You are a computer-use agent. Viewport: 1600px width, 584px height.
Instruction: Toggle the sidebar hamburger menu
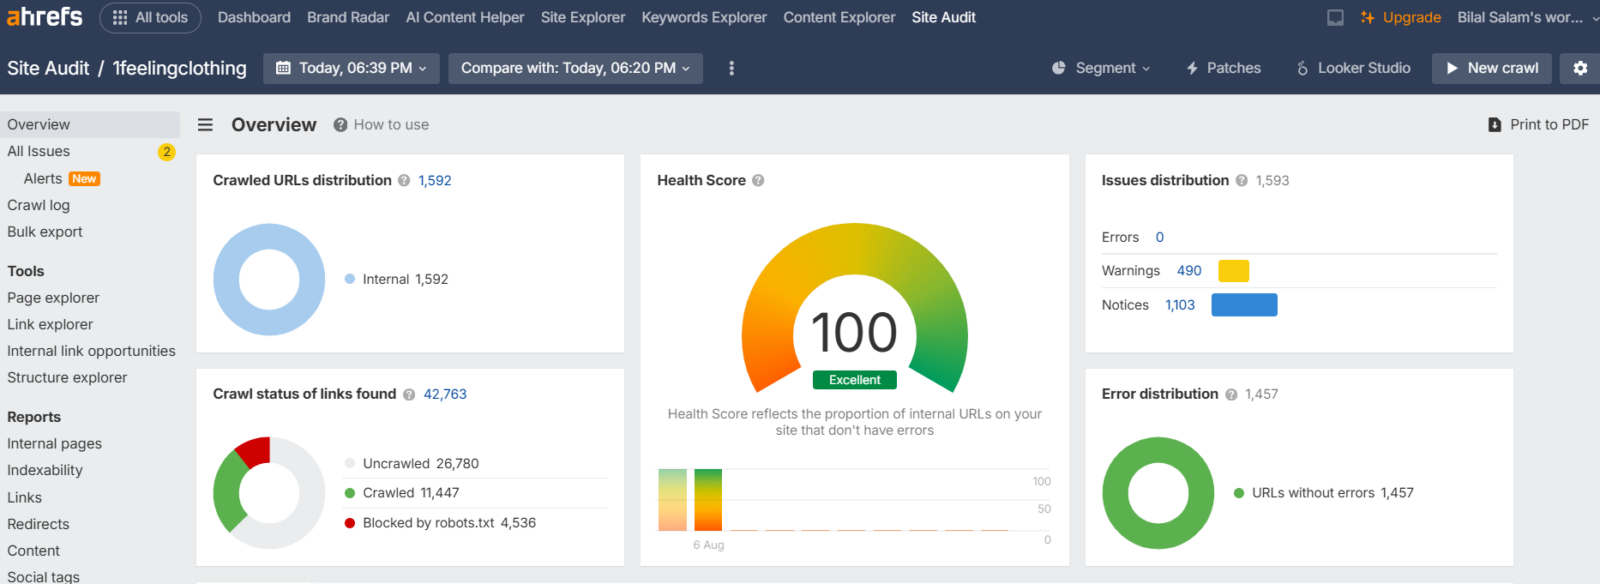[x=205, y=125]
